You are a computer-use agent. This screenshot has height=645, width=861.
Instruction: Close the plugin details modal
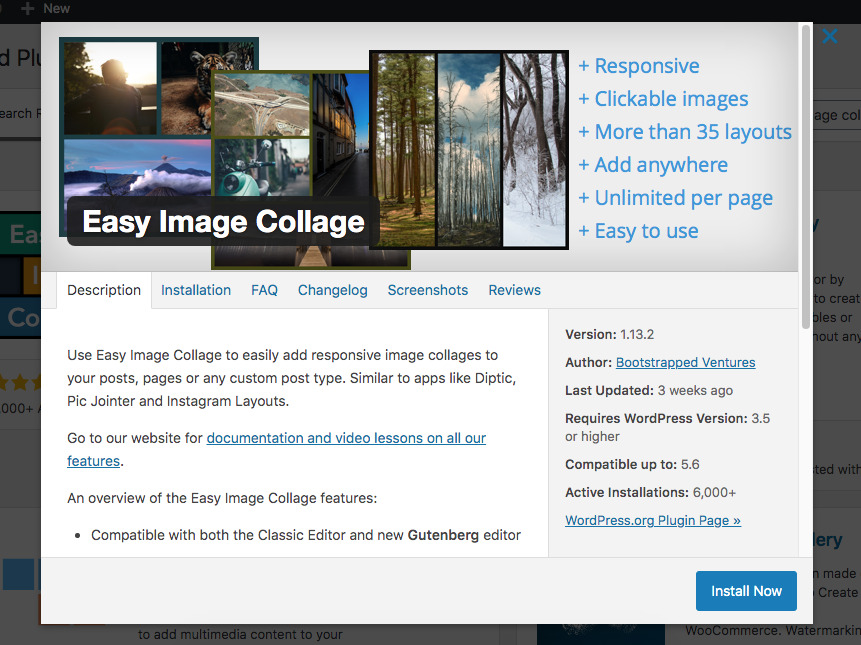click(829, 38)
